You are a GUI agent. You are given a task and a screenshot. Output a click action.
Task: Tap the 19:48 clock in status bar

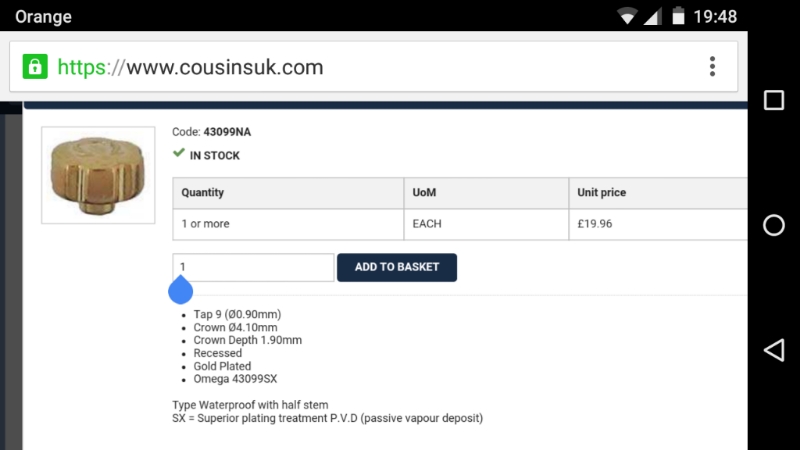(714, 17)
